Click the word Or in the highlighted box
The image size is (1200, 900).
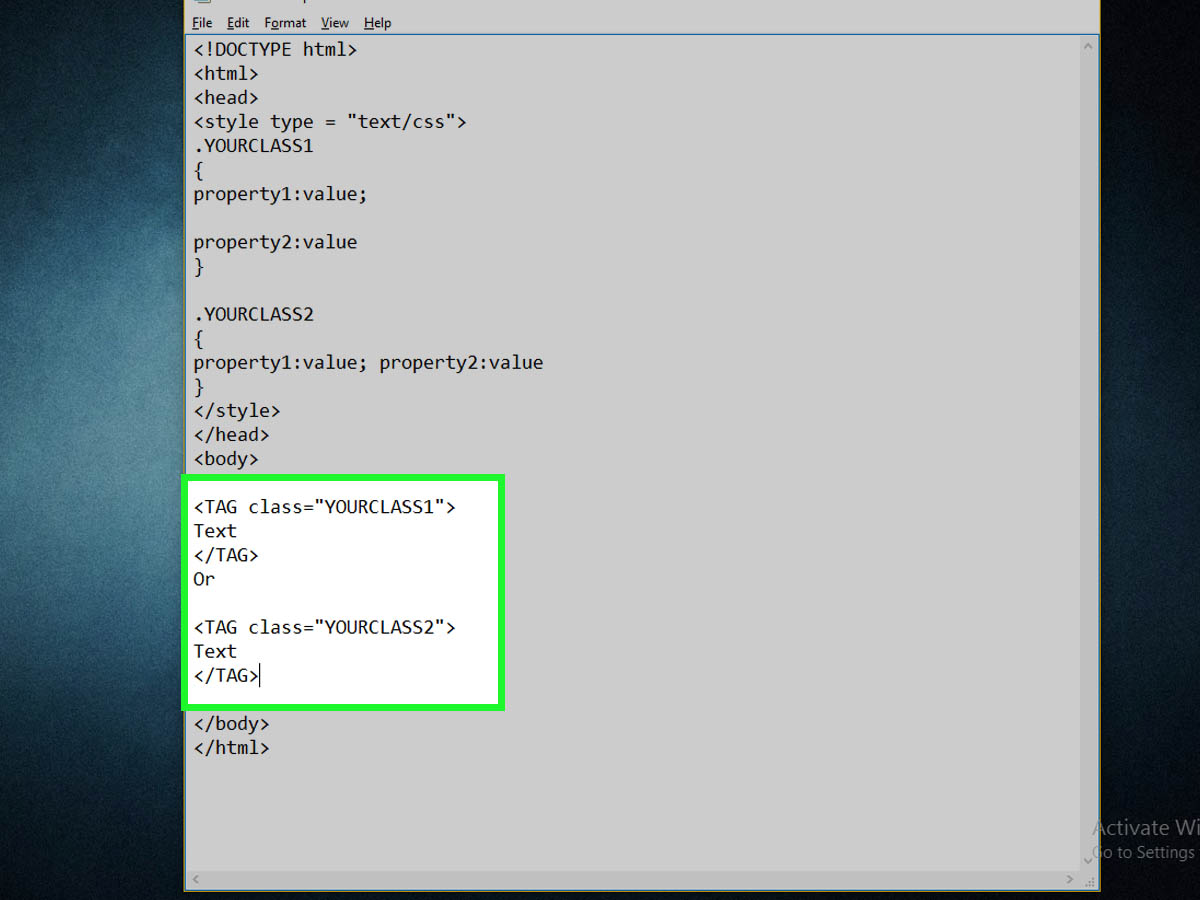point(204,579)
